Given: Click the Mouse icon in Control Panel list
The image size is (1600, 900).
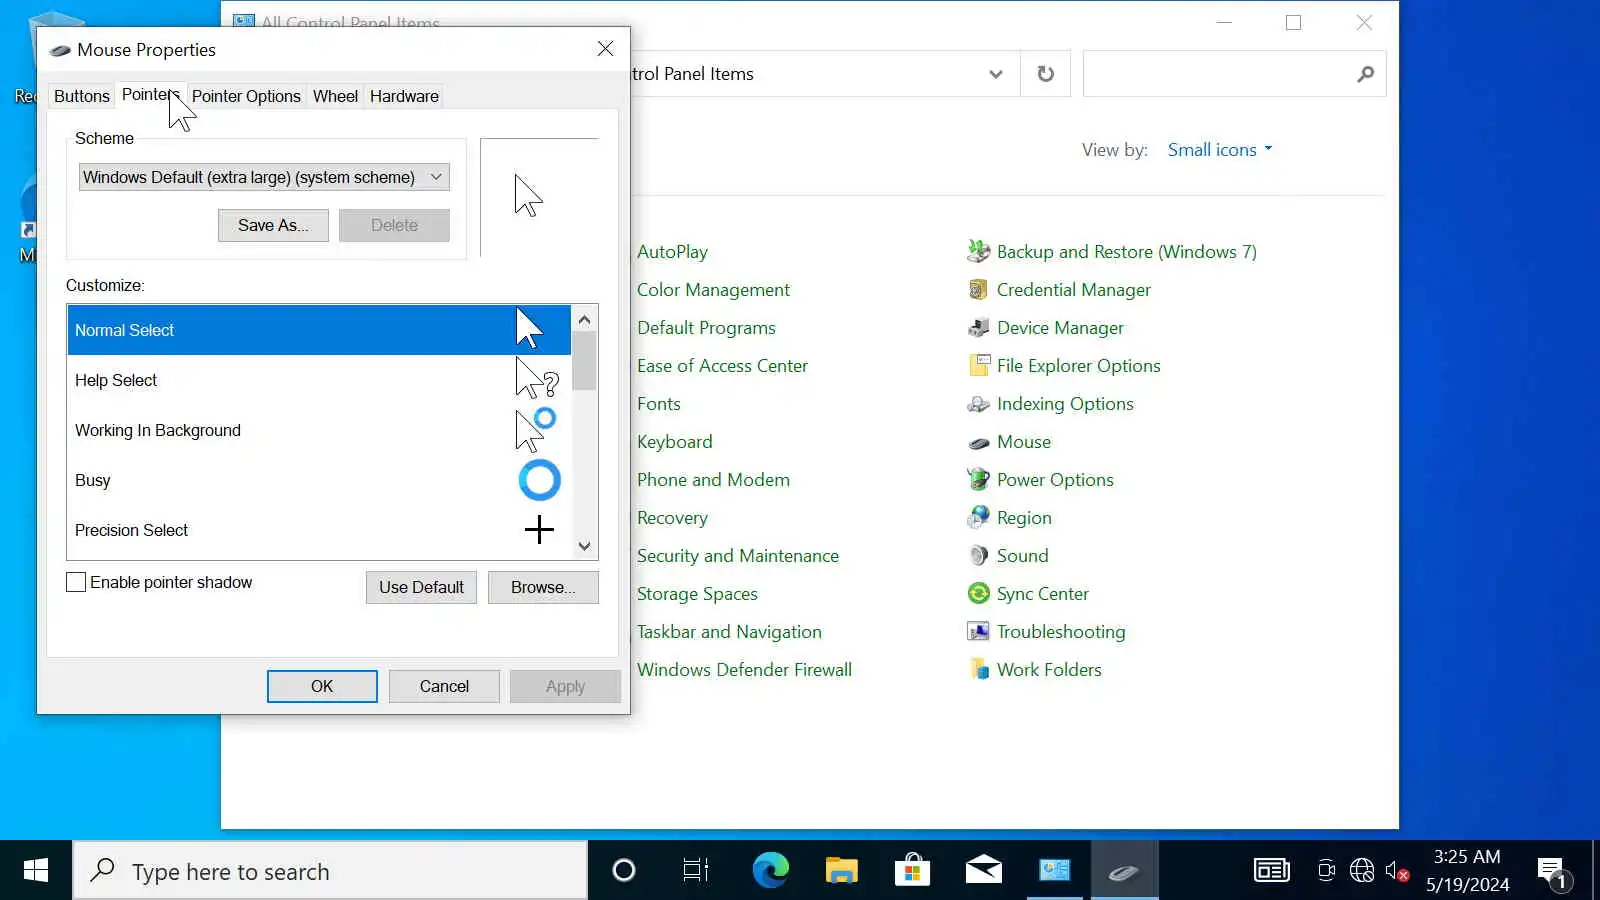Looking at the screenshot, I should pyautogui.click(x=978, y=442).
